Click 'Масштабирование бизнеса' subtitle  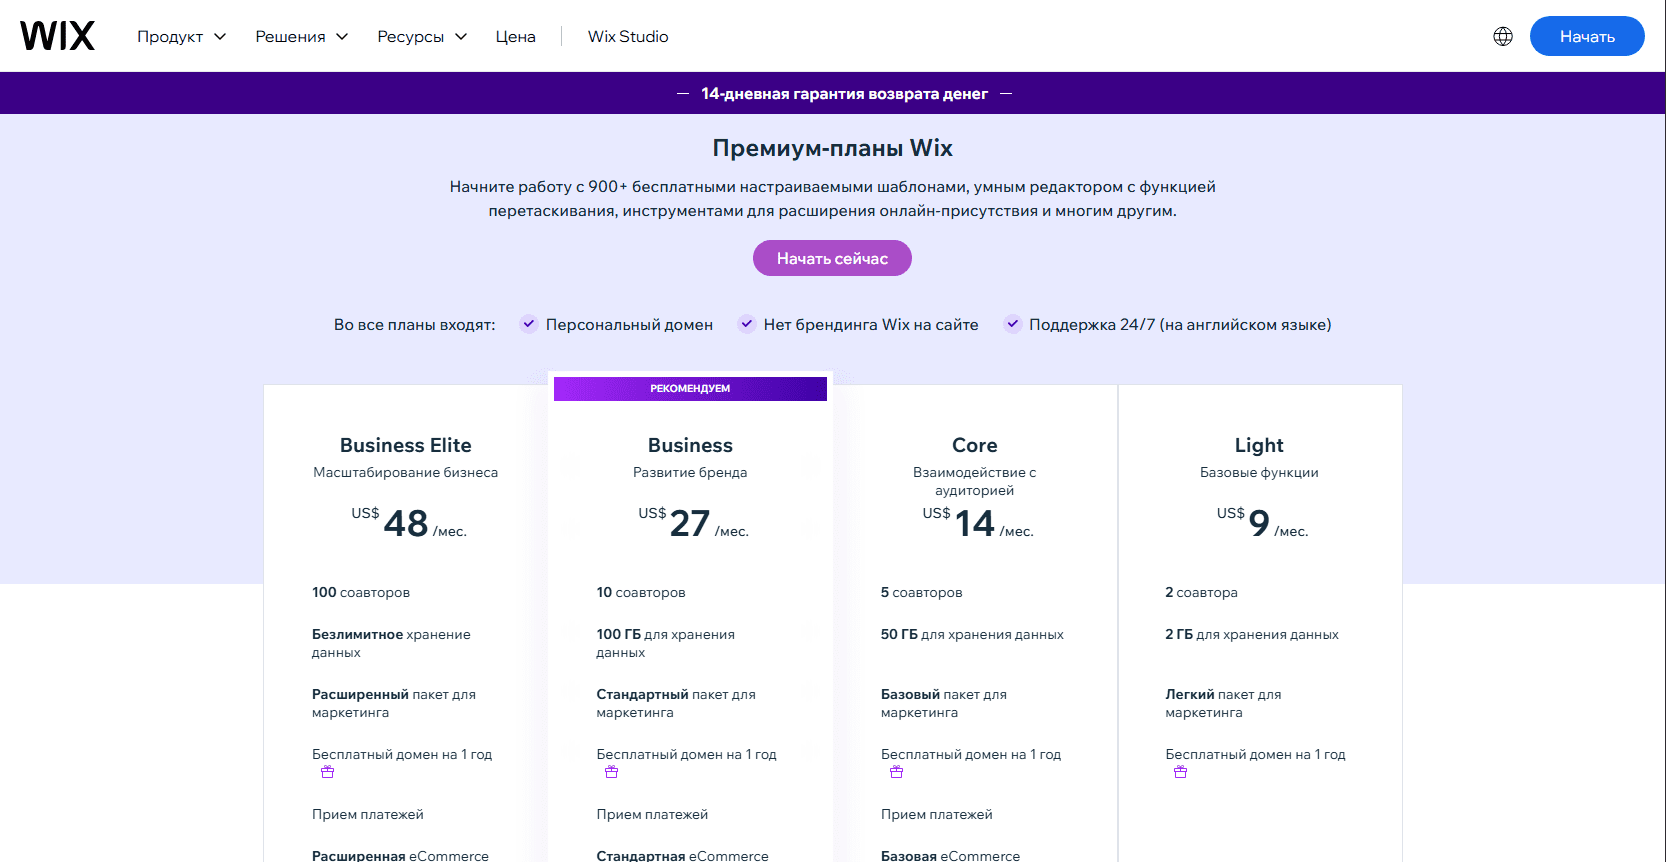click(x=405, y=472)
